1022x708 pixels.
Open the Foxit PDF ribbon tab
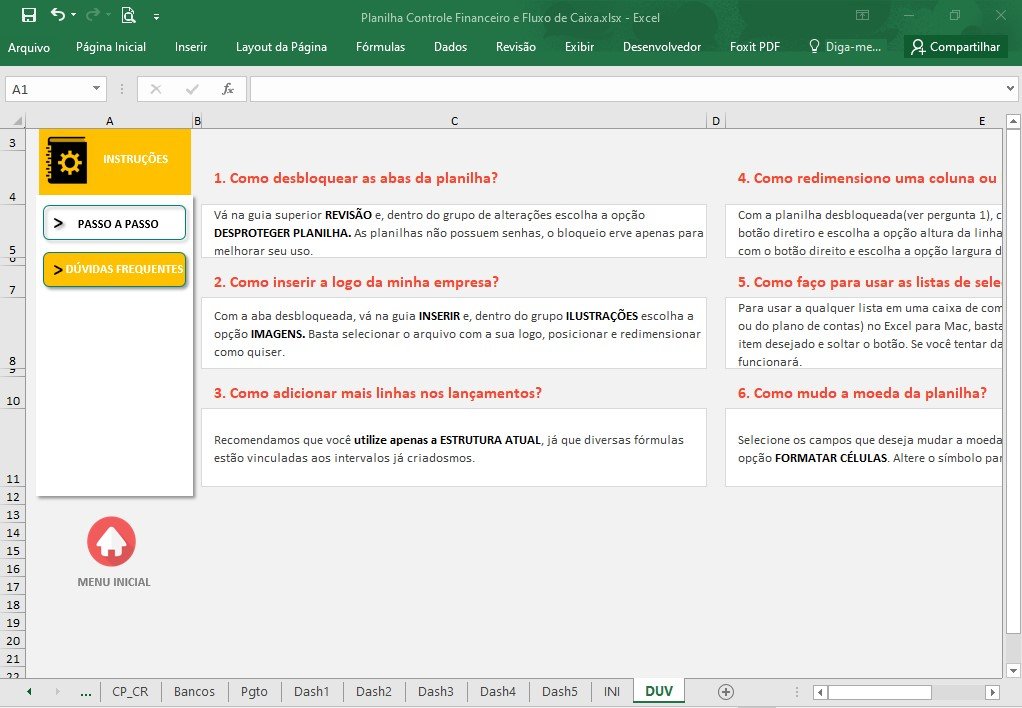click(x=755, y=47)
